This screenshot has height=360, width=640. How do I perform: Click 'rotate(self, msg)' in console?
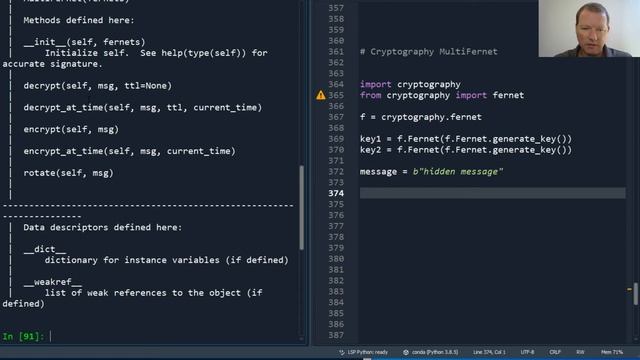68,173
